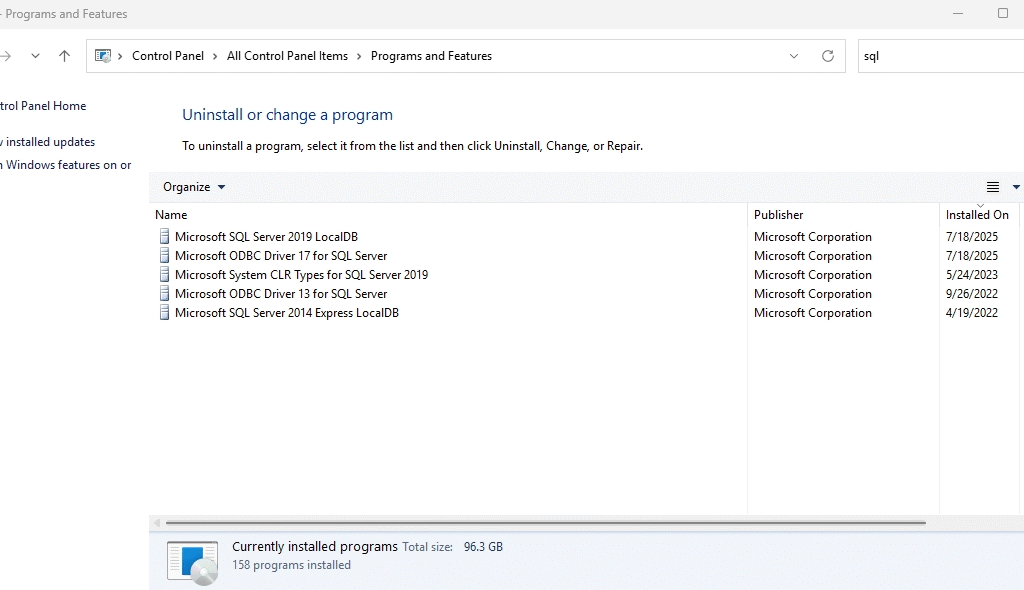Open the Organize menu

coord(194,187)
